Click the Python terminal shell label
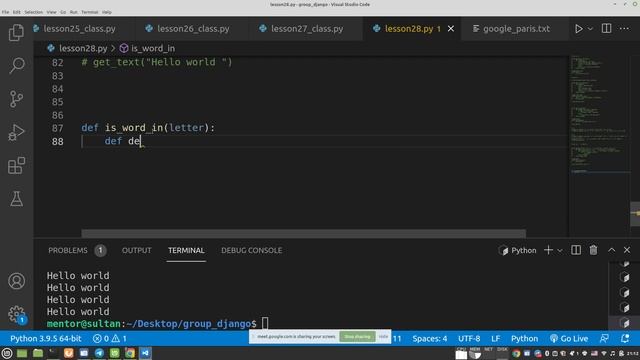Viewport: 640px width, 360px height. click(518, 250)
